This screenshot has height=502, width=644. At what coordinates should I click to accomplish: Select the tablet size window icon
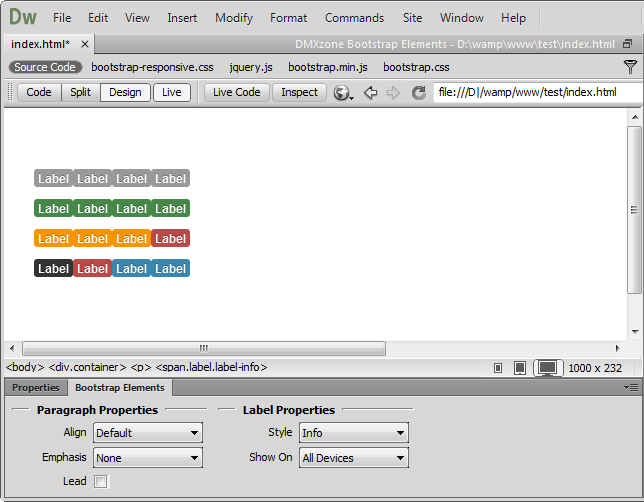520,368
